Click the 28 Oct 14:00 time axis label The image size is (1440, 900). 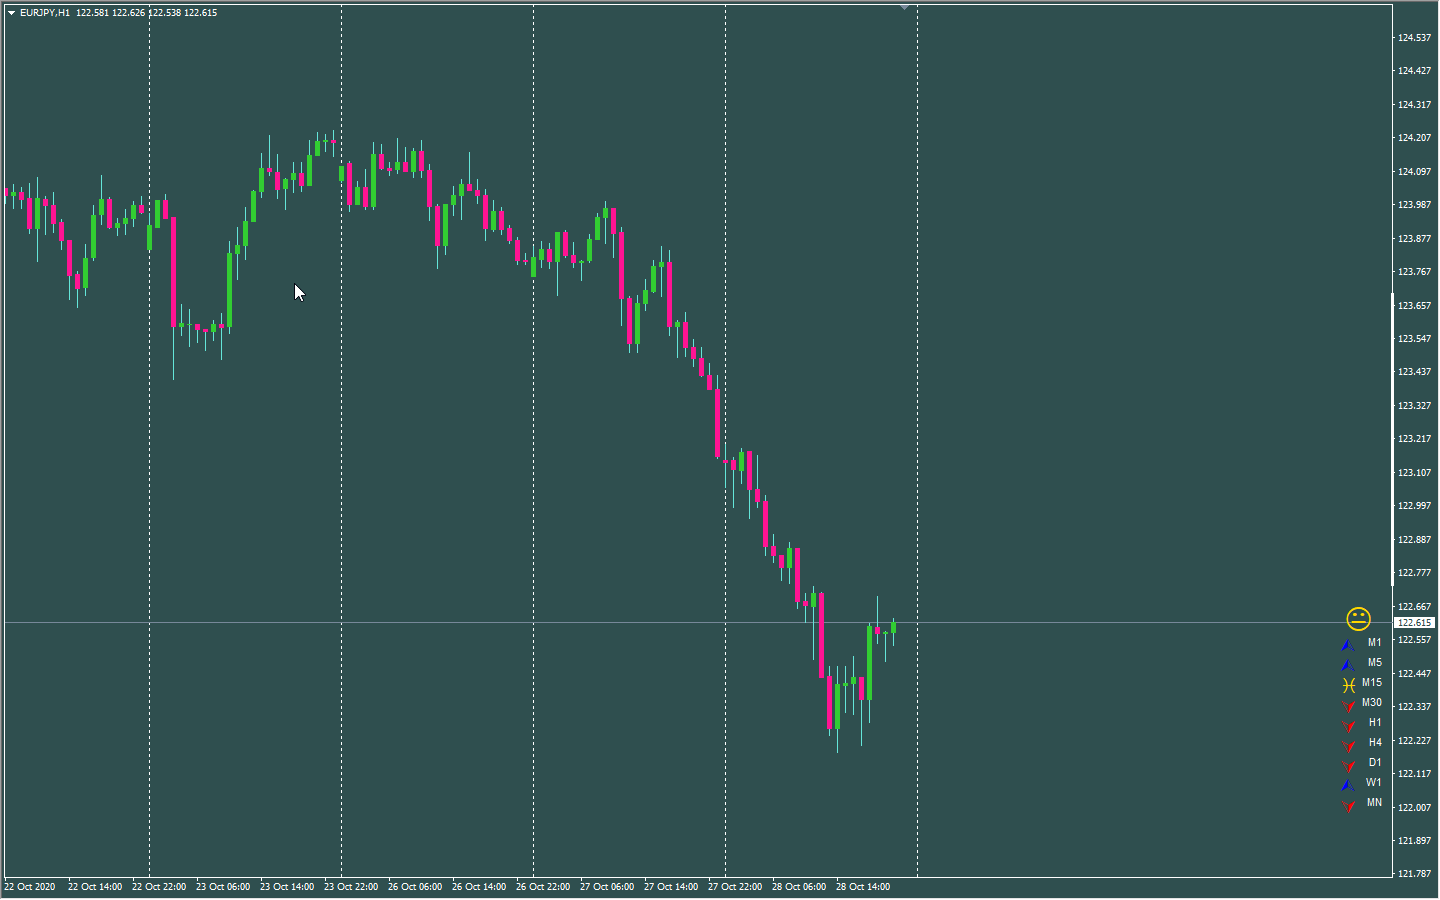point(863,887)
